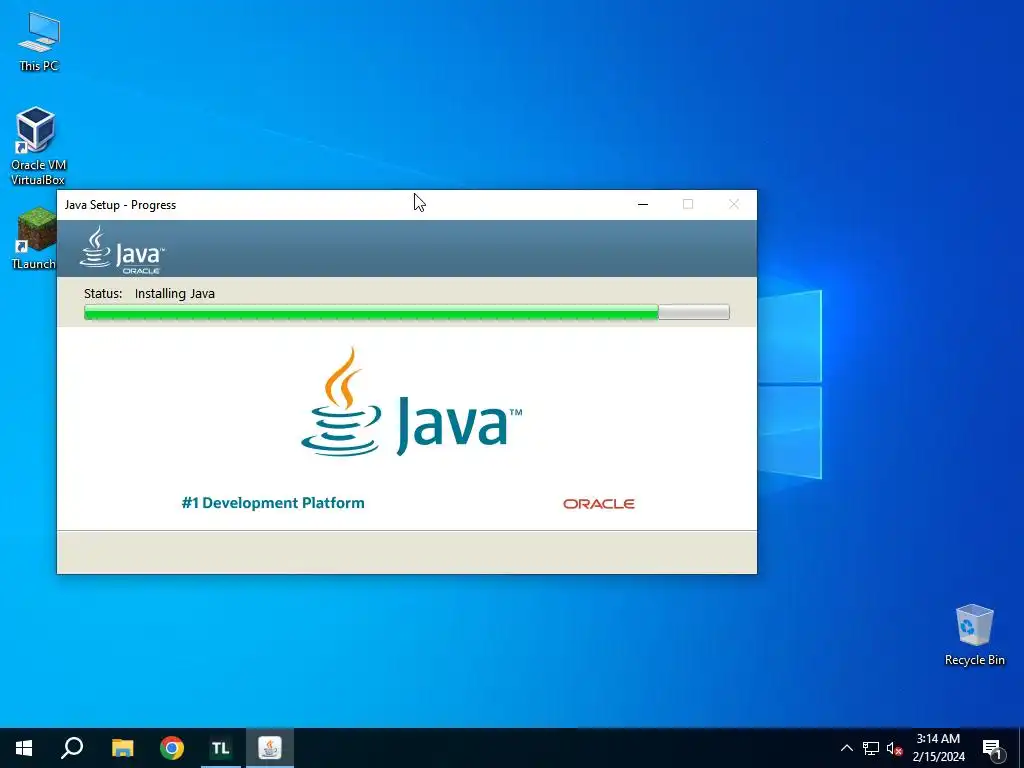Open the notification center icon

coord(992,748)
